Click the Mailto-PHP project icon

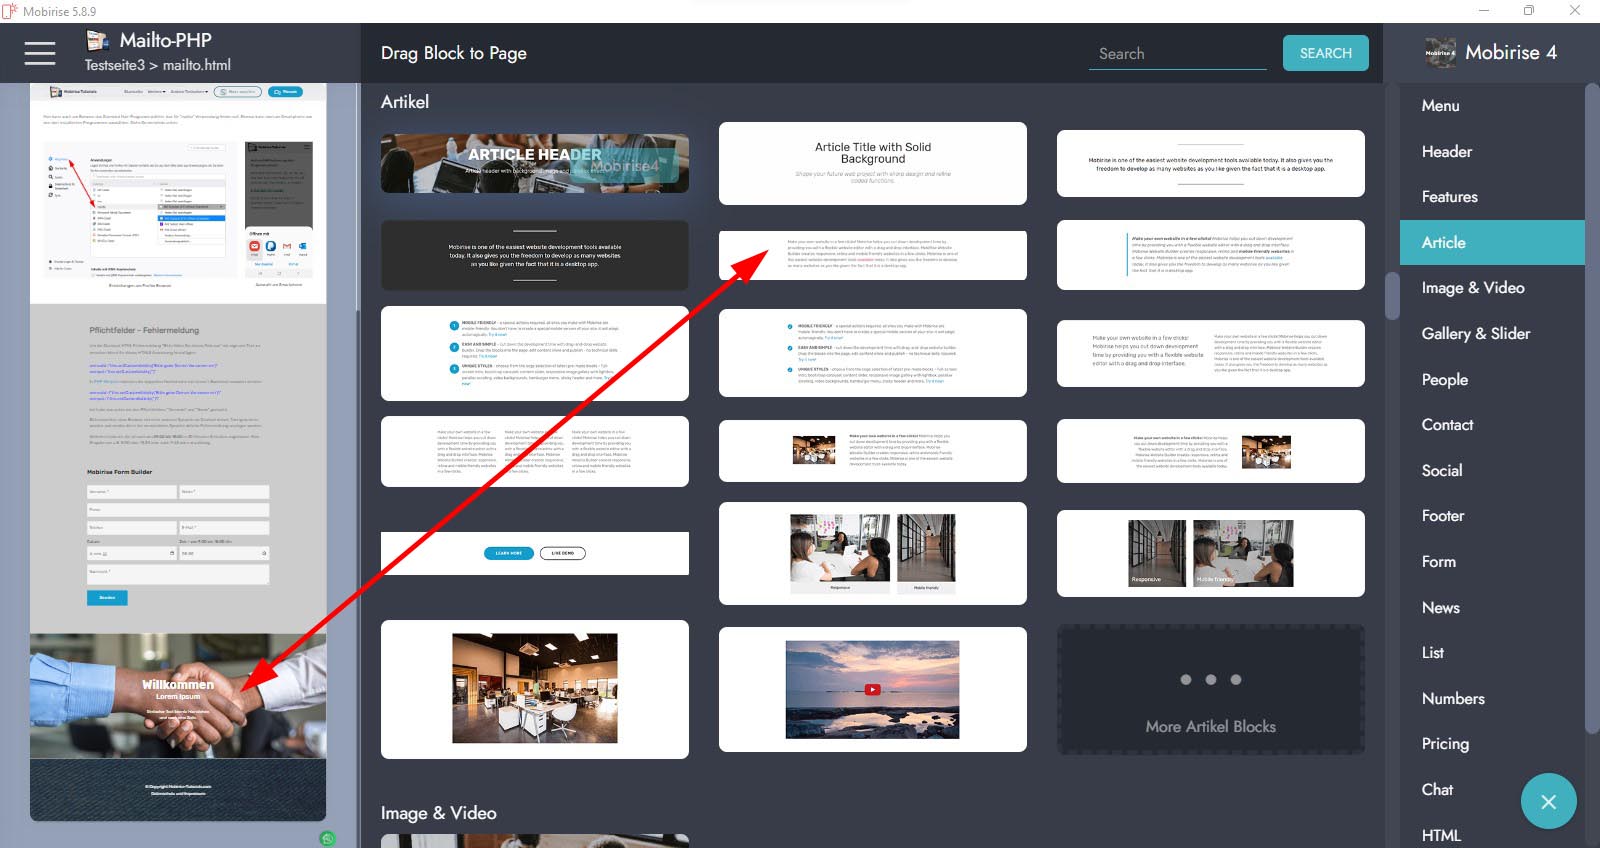click(97, 41)
